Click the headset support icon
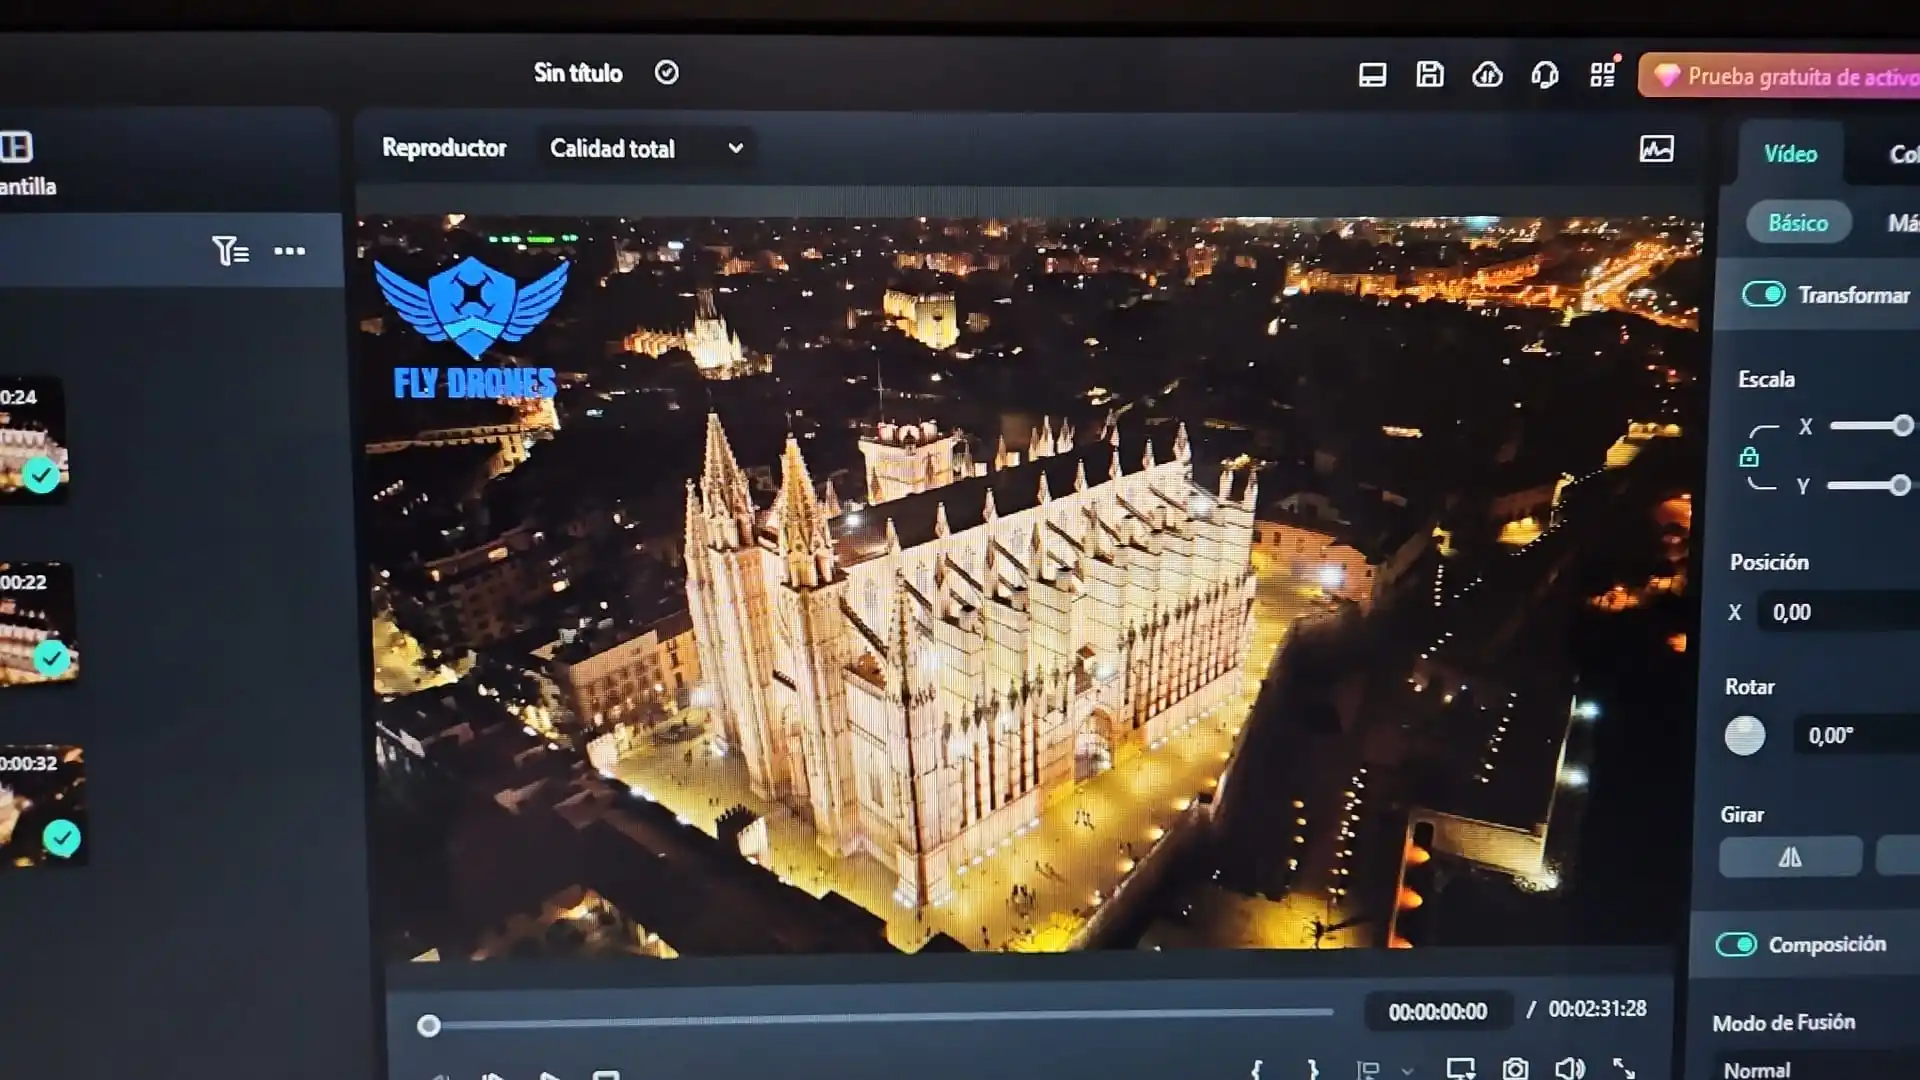This screenshot has height=1080, width=1920. coord(1544,75)
